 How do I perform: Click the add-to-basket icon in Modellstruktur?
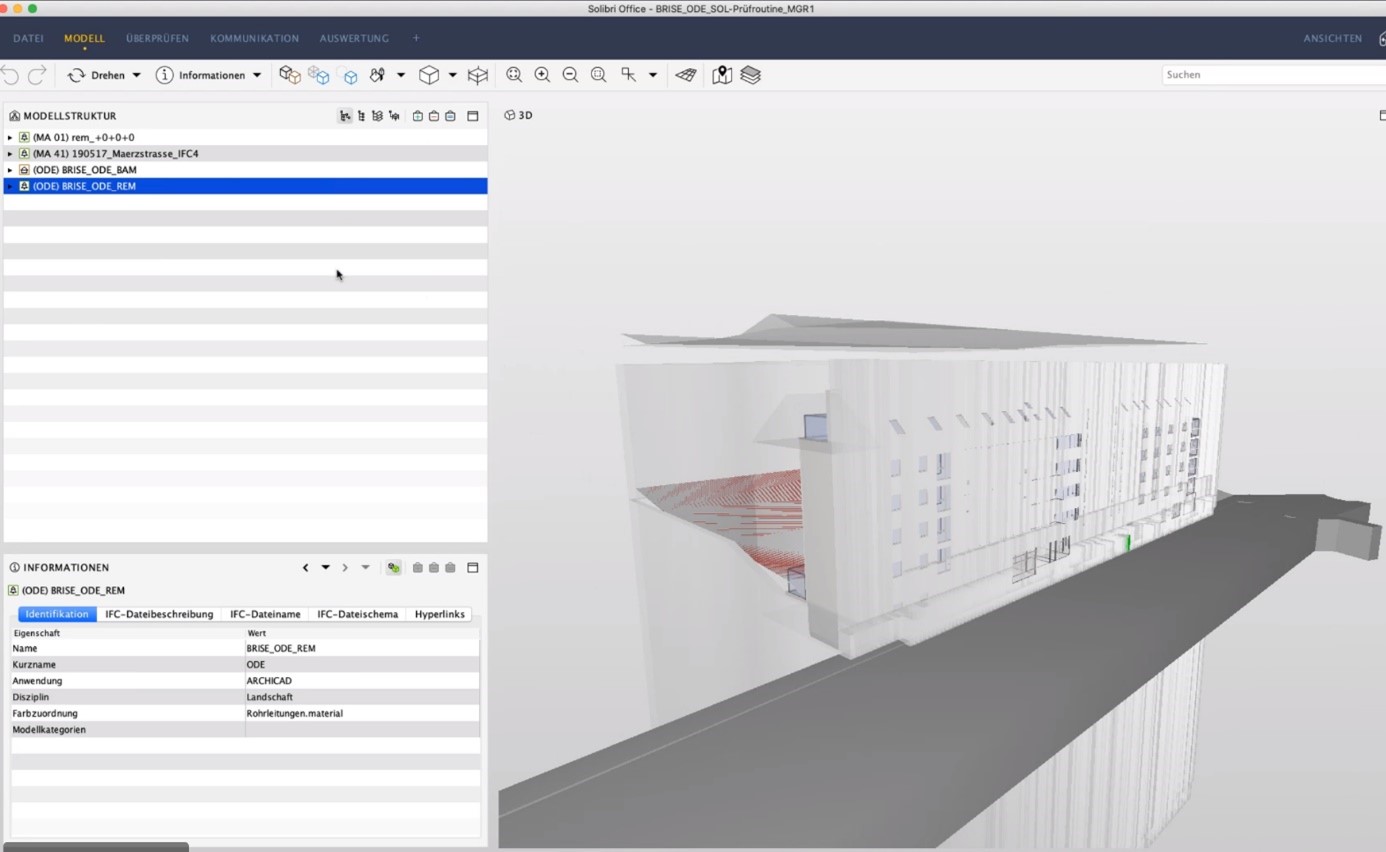415,115
